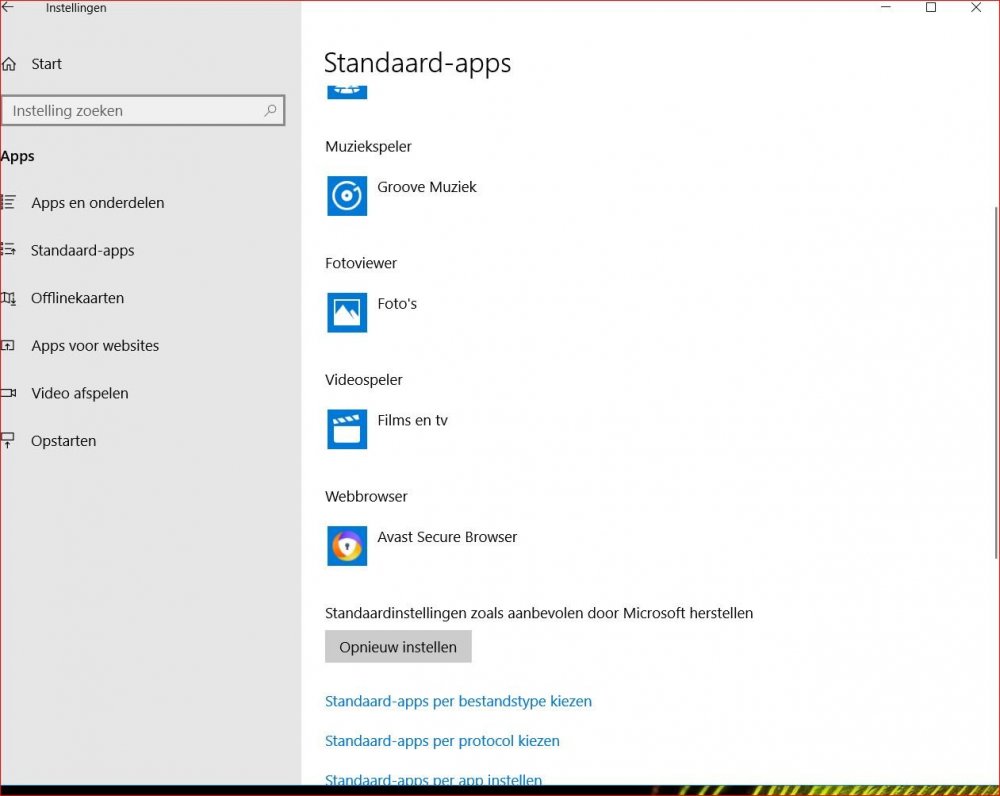The width and height of the screenshot is (1000, 796).
Task: Maximize the Instellingen window
Action: tap(931, 7)
